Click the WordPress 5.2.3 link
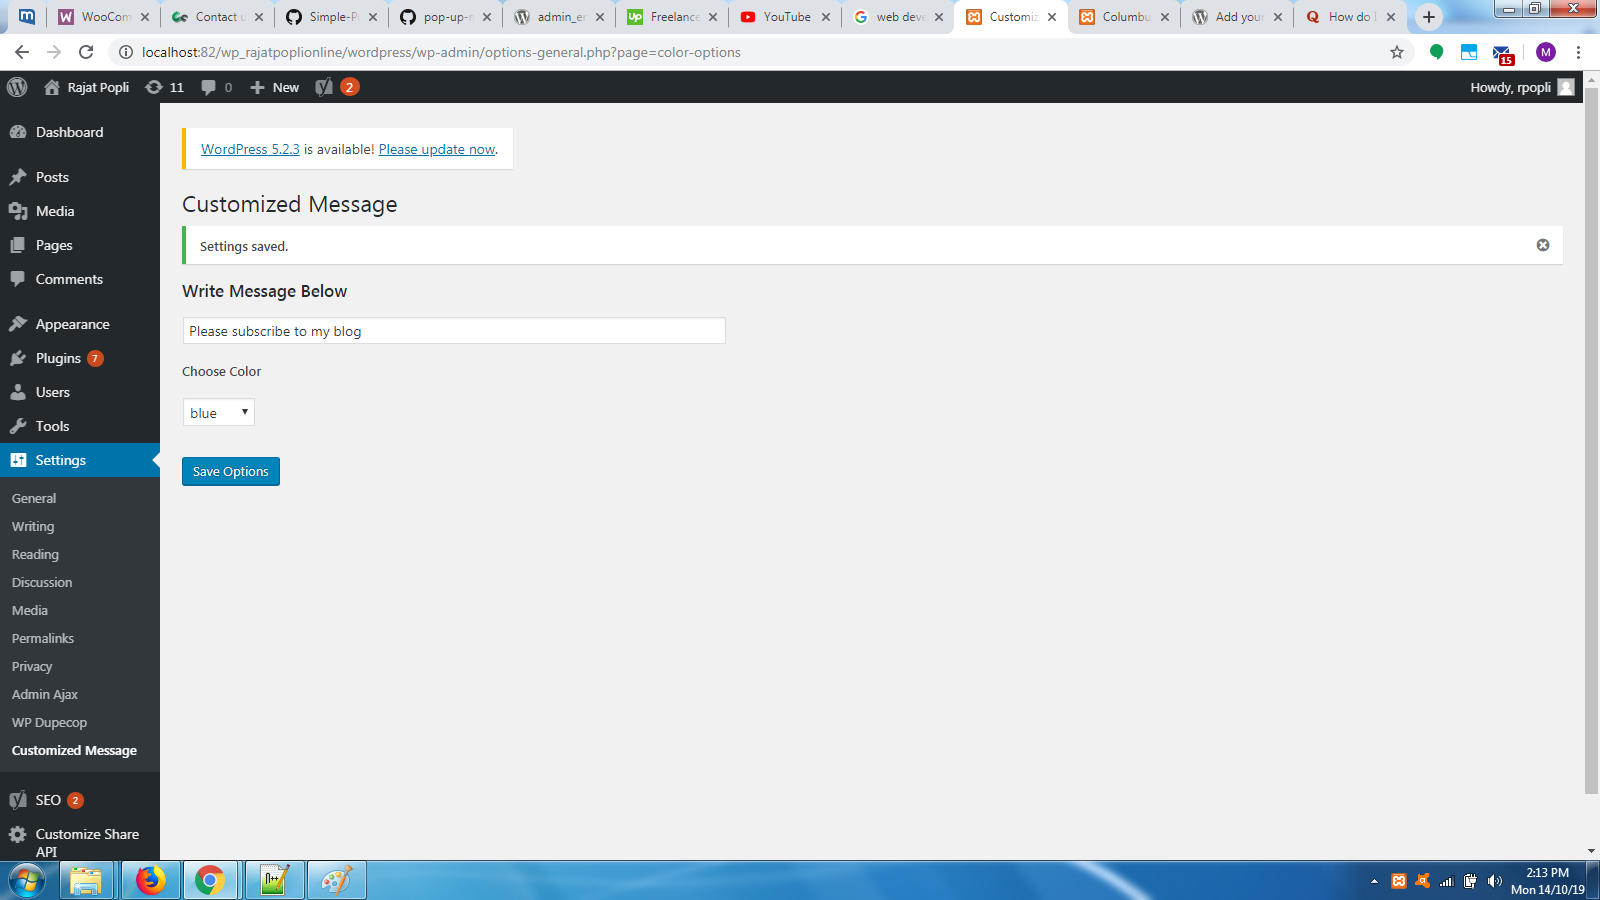 tap(250, 149)
